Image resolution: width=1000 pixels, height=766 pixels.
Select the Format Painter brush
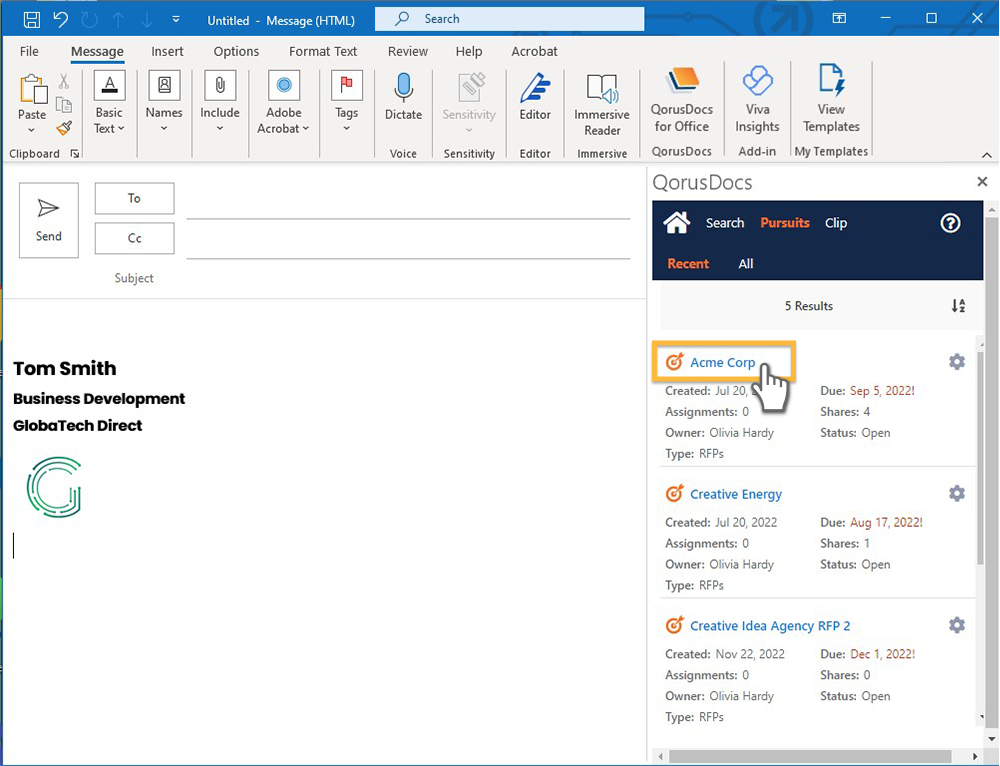[x=64, y=128]
